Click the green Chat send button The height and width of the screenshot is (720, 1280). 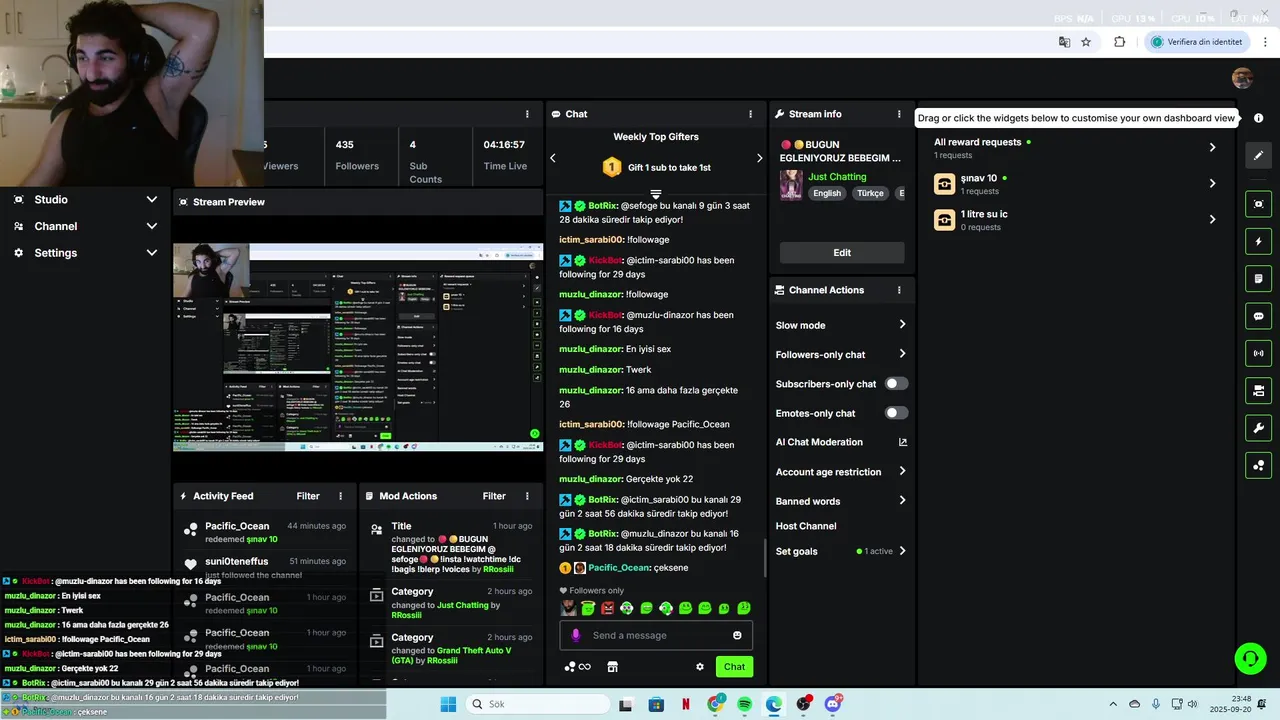tap(734, 667)
